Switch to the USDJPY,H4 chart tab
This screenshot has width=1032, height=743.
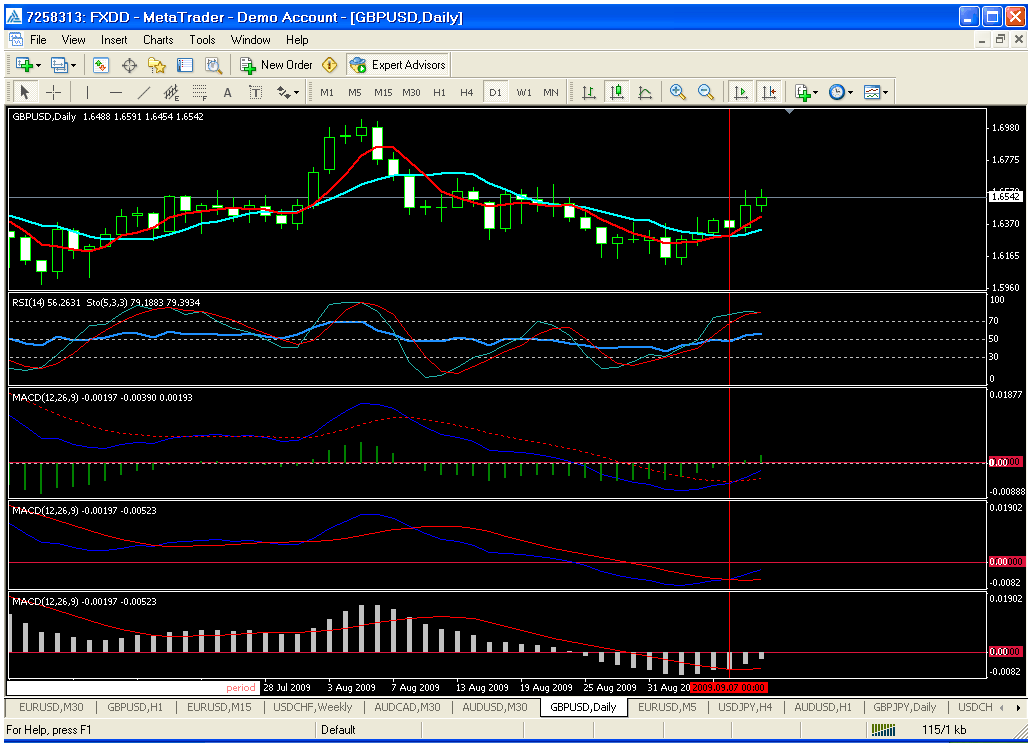(744, 707)
